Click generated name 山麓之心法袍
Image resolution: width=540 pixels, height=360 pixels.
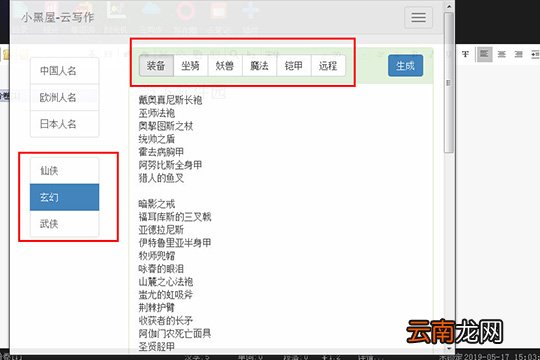[x=166, y=282]
